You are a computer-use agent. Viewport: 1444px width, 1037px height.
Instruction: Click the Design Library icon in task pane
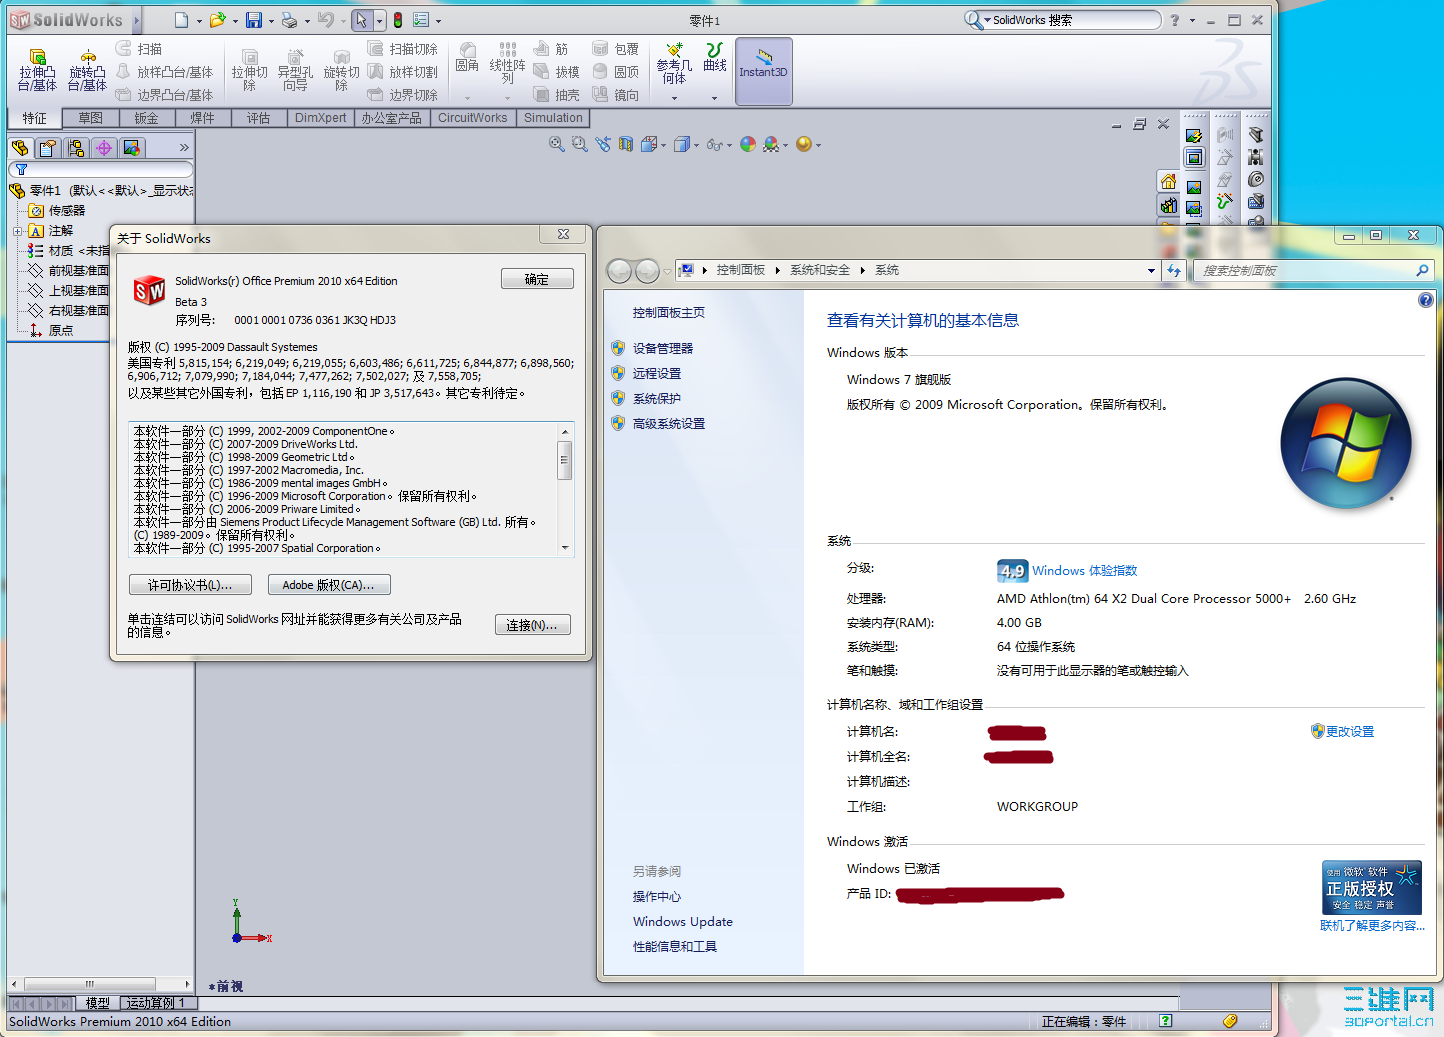(x=1168, y=206)
